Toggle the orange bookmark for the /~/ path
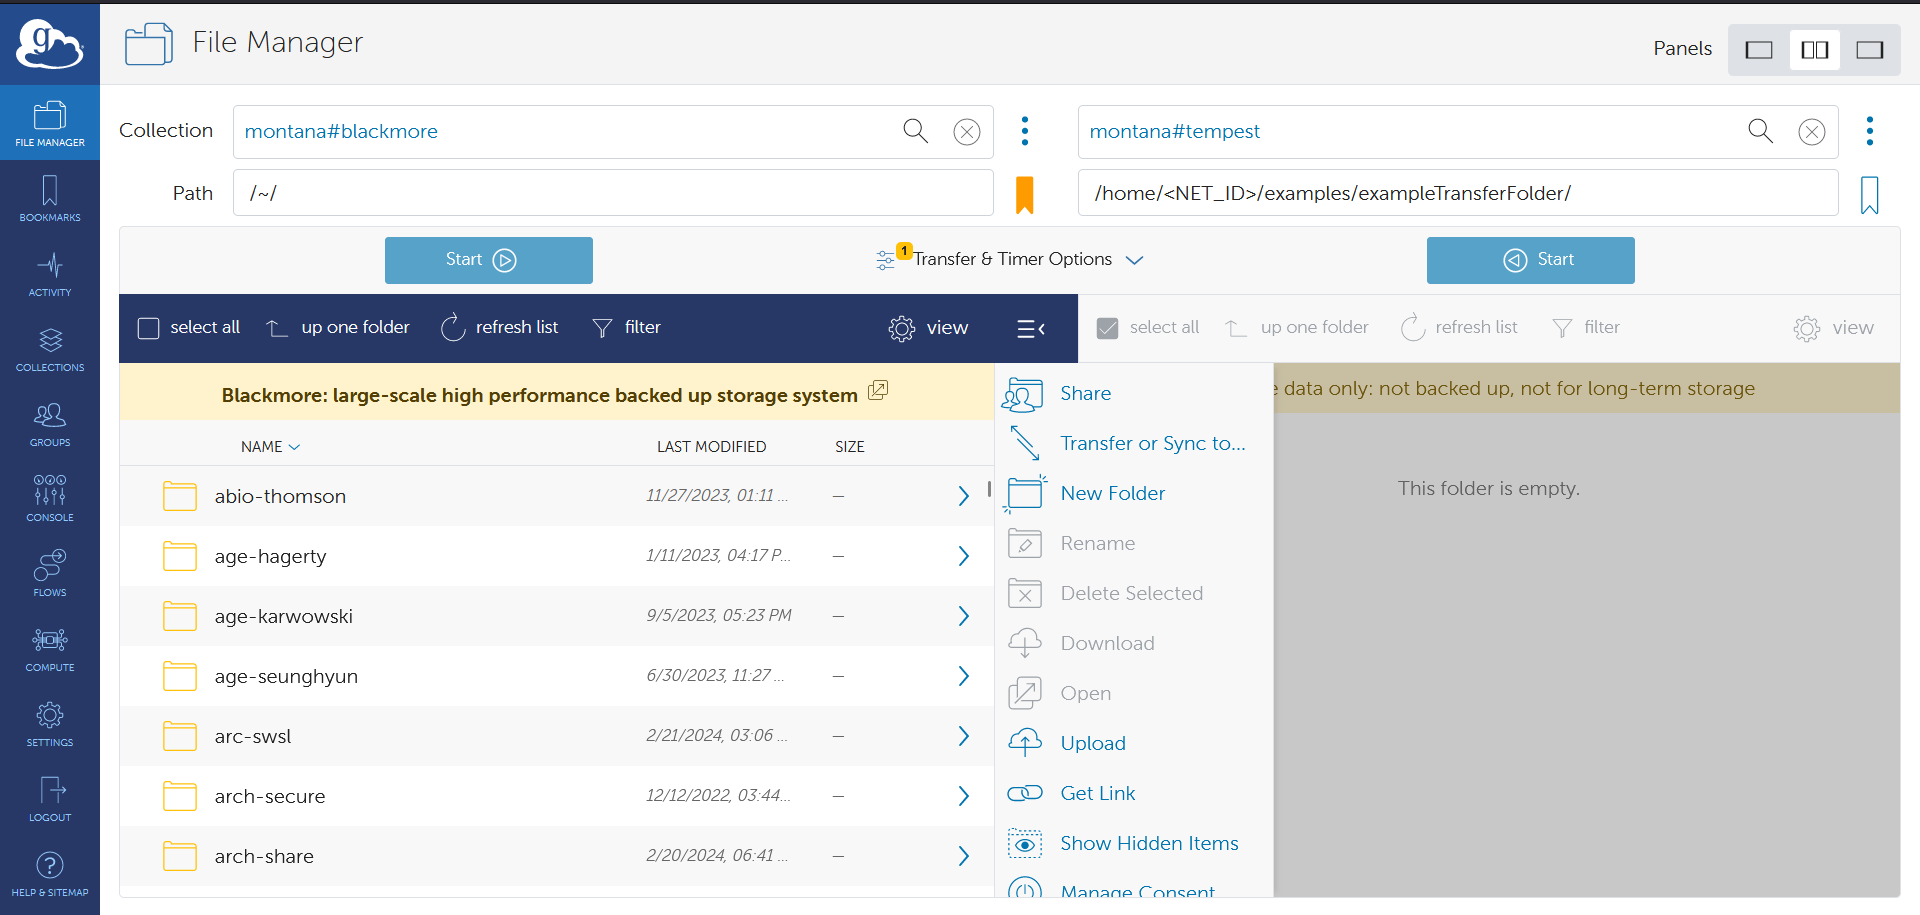 click(x=1024, y=195)
